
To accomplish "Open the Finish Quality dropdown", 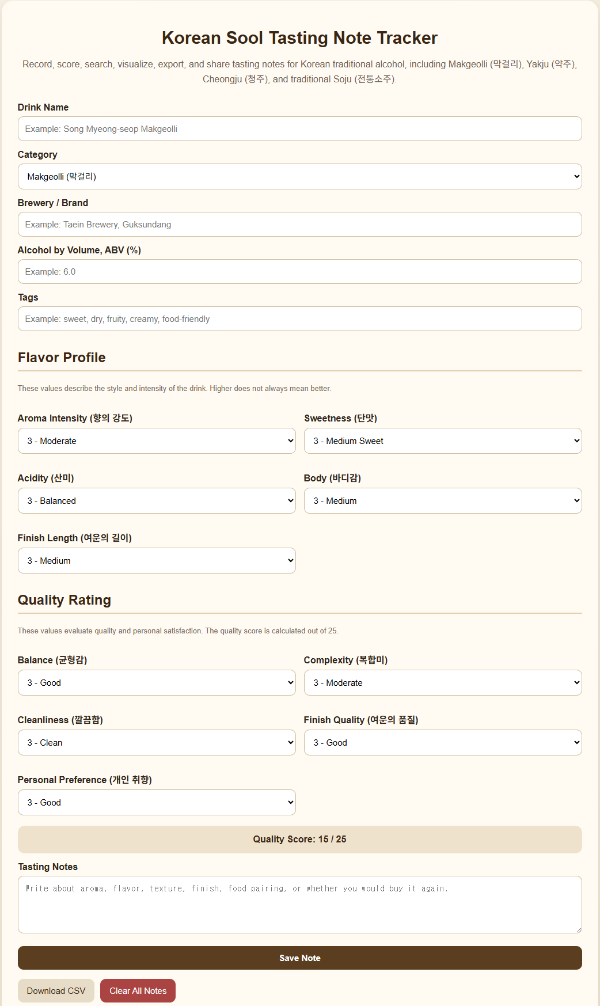I will 443,742.
